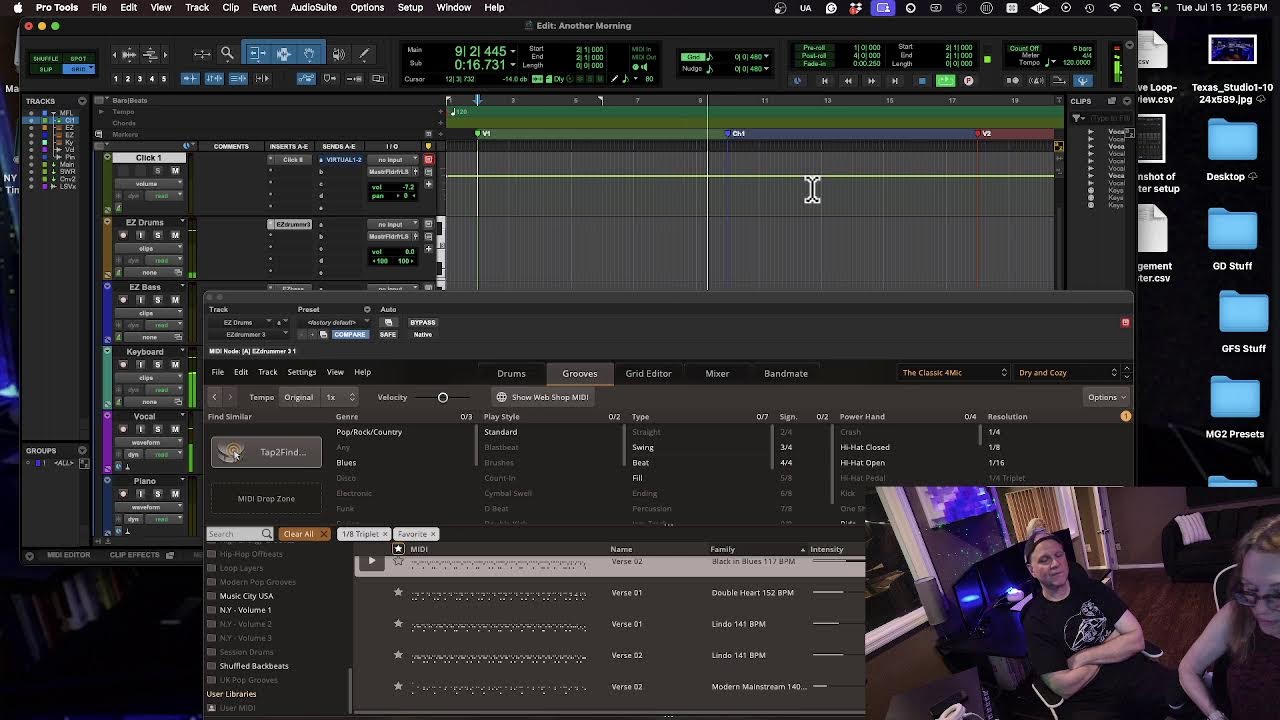Play the Black in Blues groove preview

click(x=371, y=561)
